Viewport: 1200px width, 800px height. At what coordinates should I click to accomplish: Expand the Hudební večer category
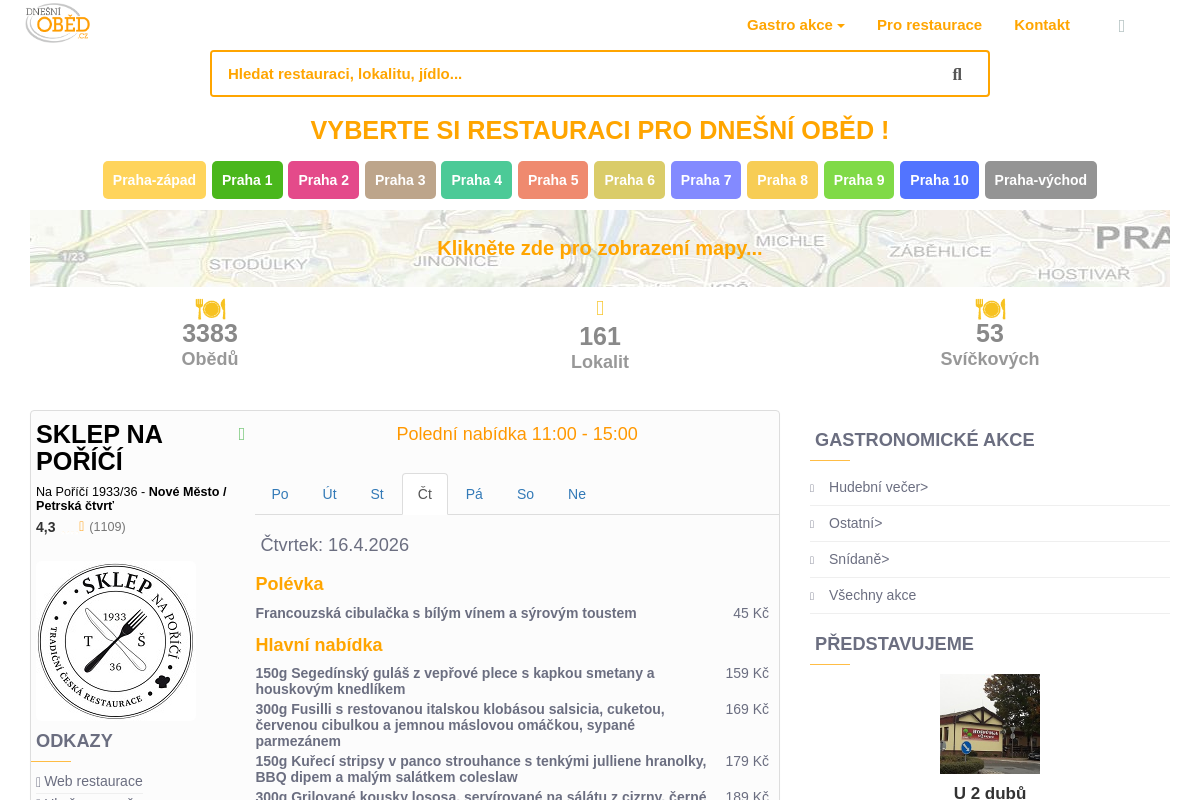tap(878, 487)
